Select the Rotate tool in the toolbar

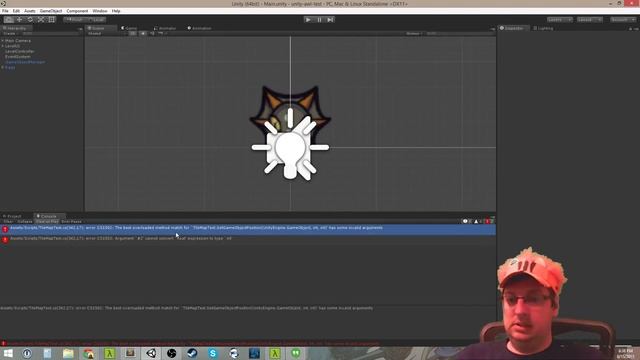(30, 20)
